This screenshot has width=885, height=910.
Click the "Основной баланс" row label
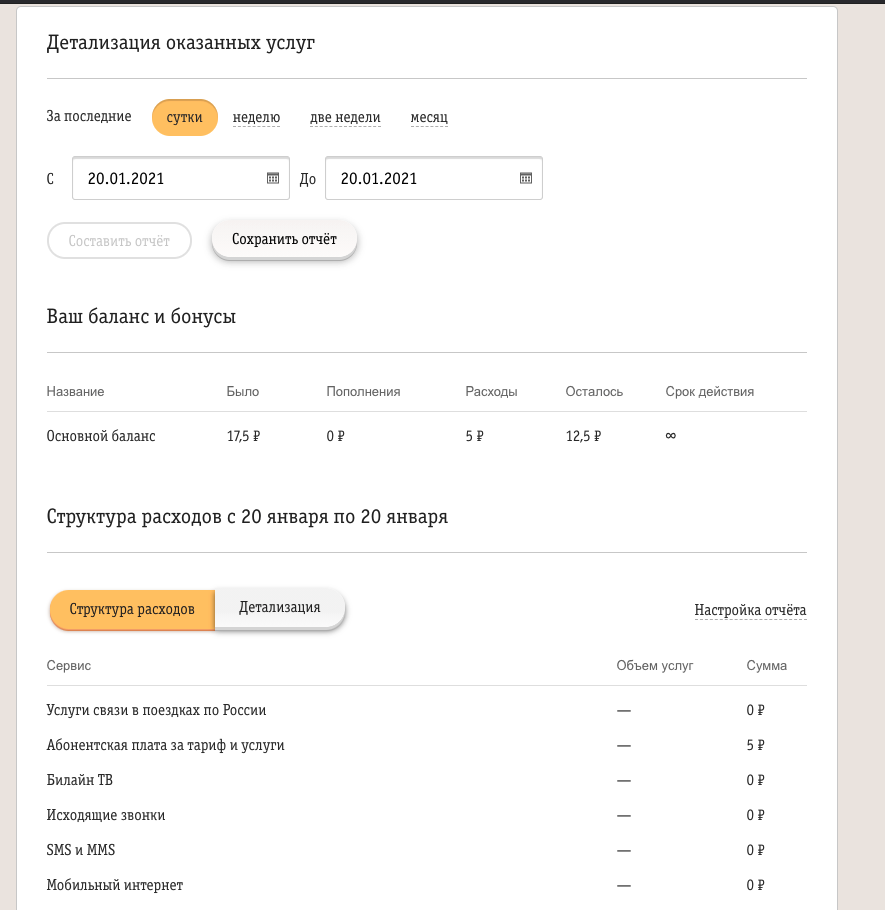click(101, 436)
